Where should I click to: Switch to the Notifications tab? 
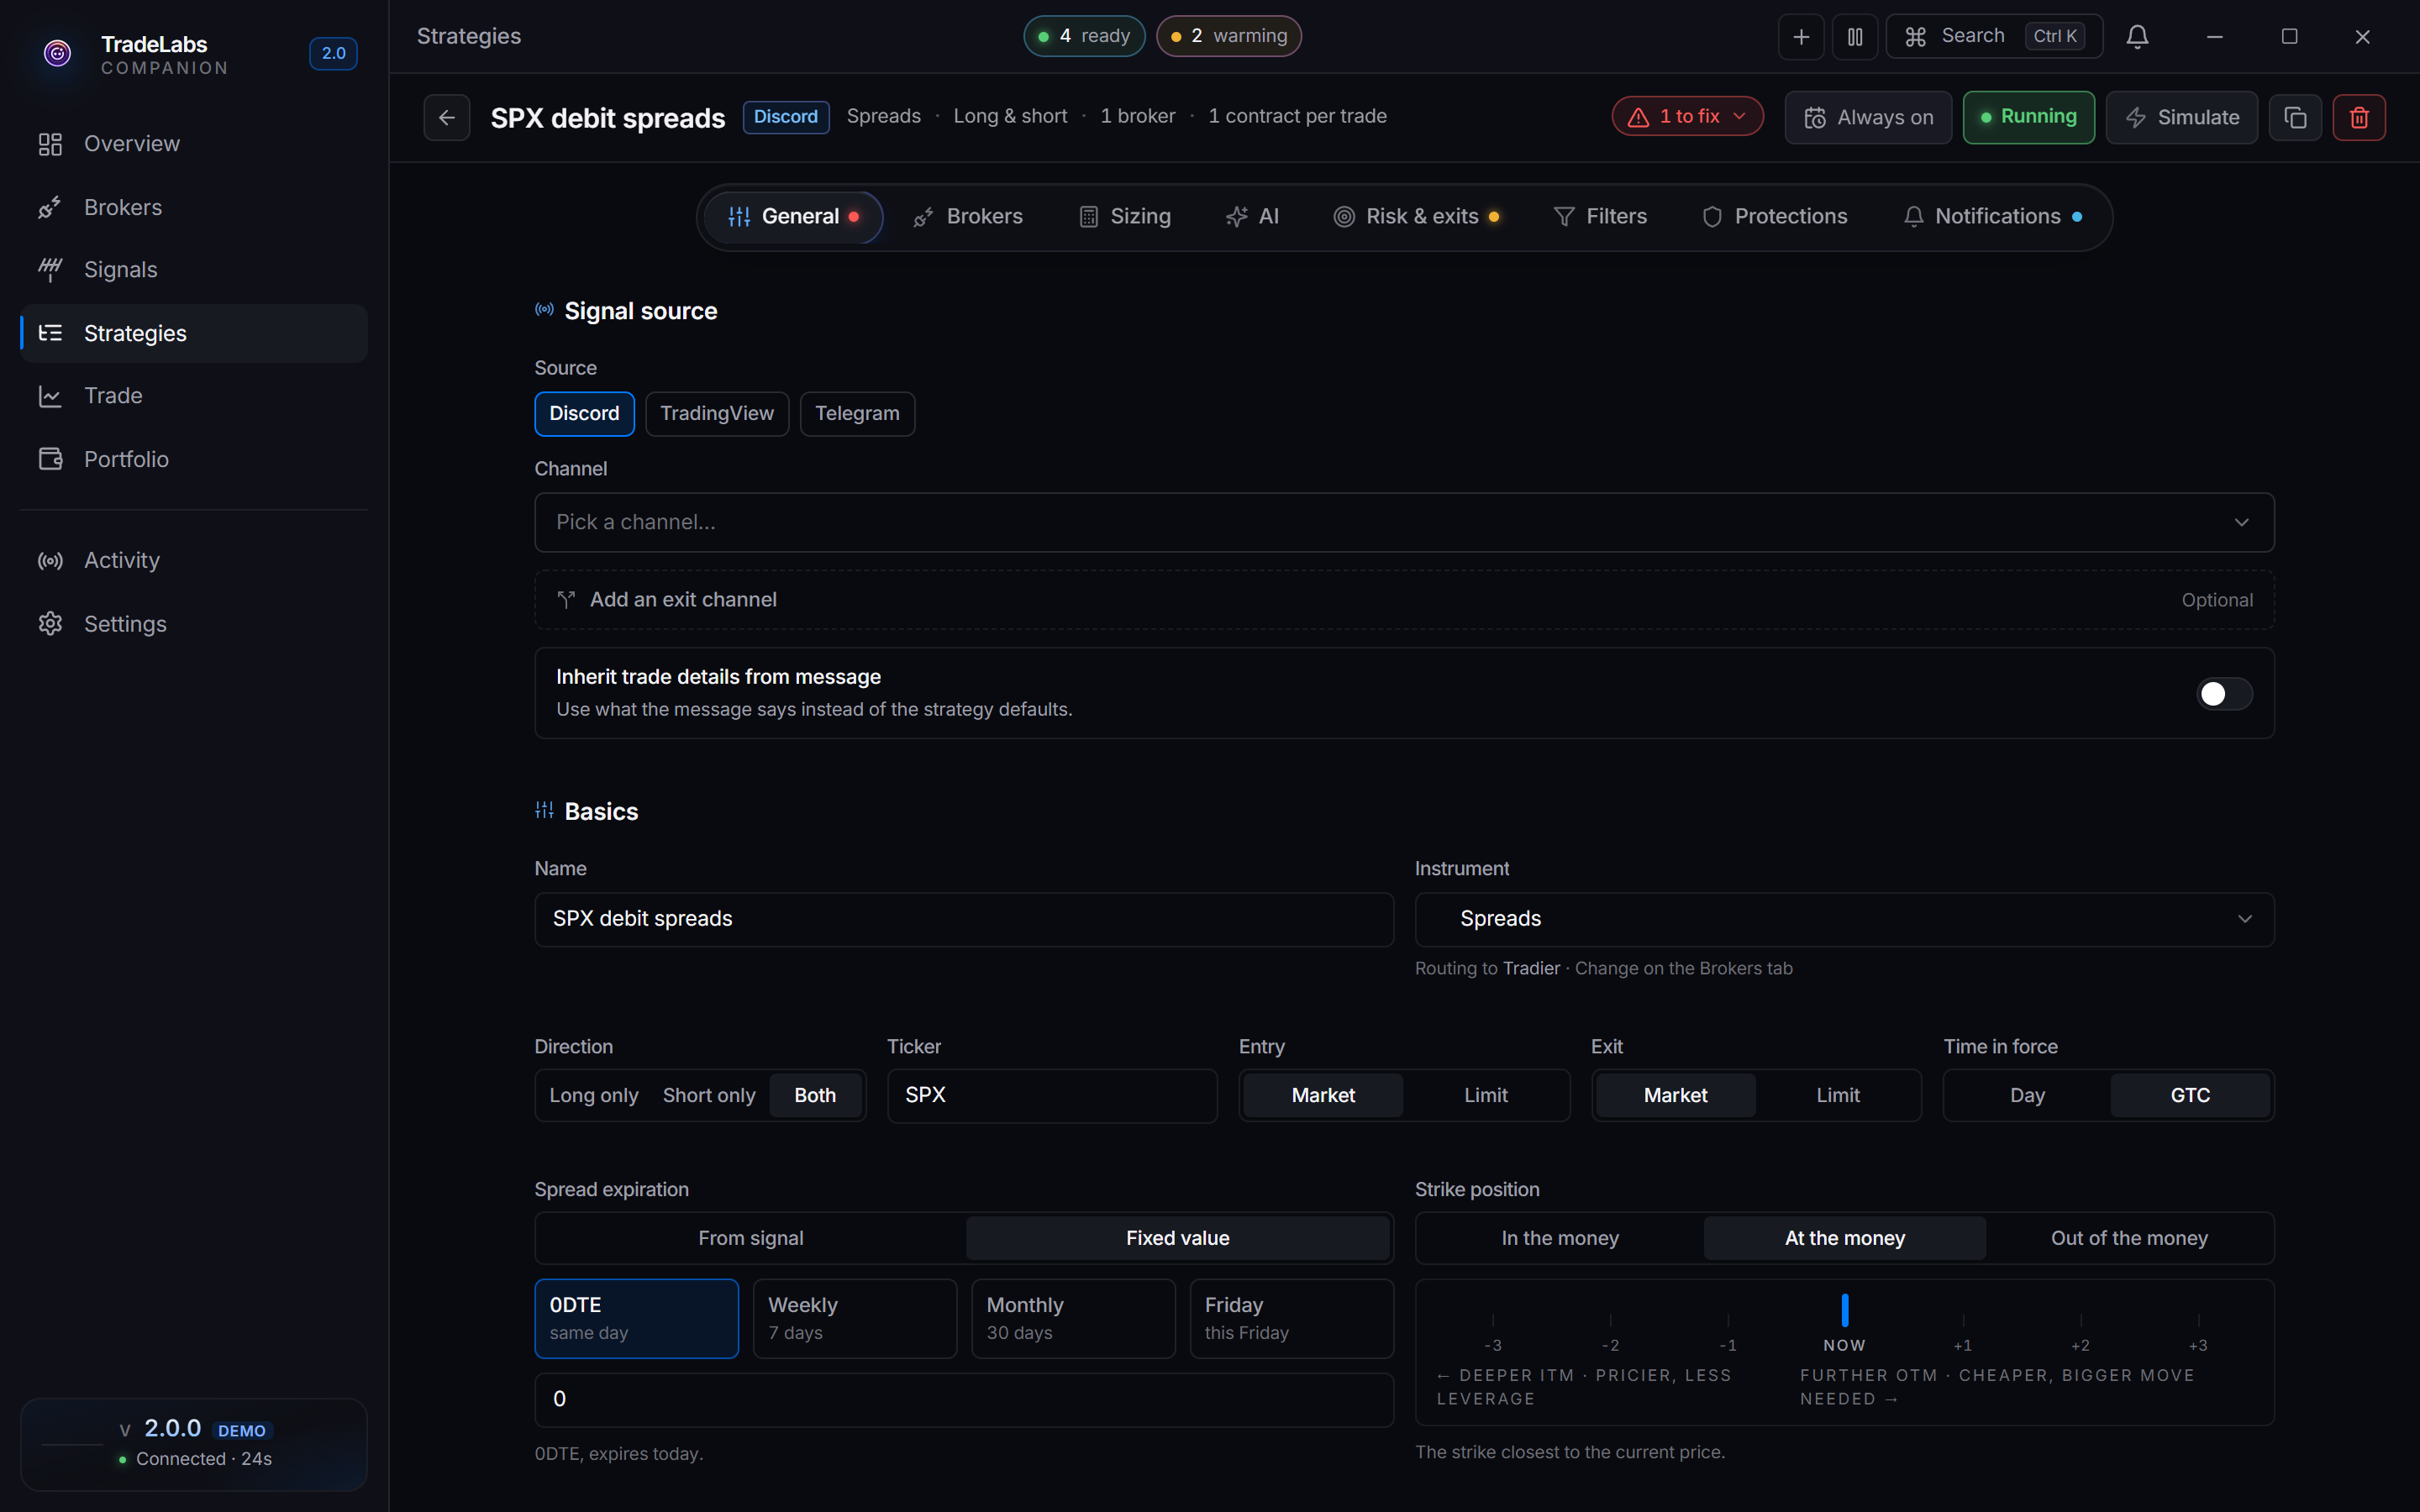click(x=1993, y=217)
